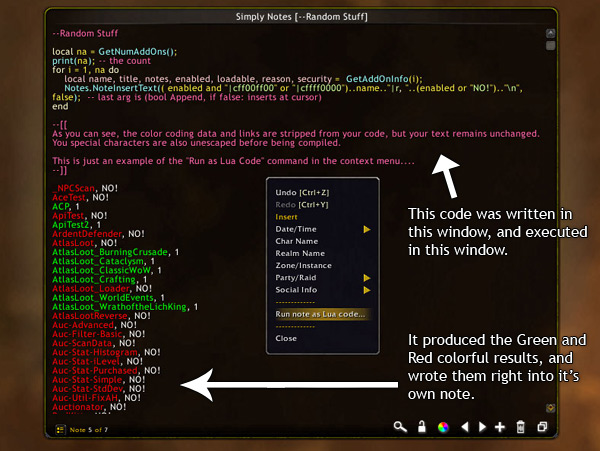
Task: Expand the Social Info submenu arrow
Action: click(x=367, y=290)
